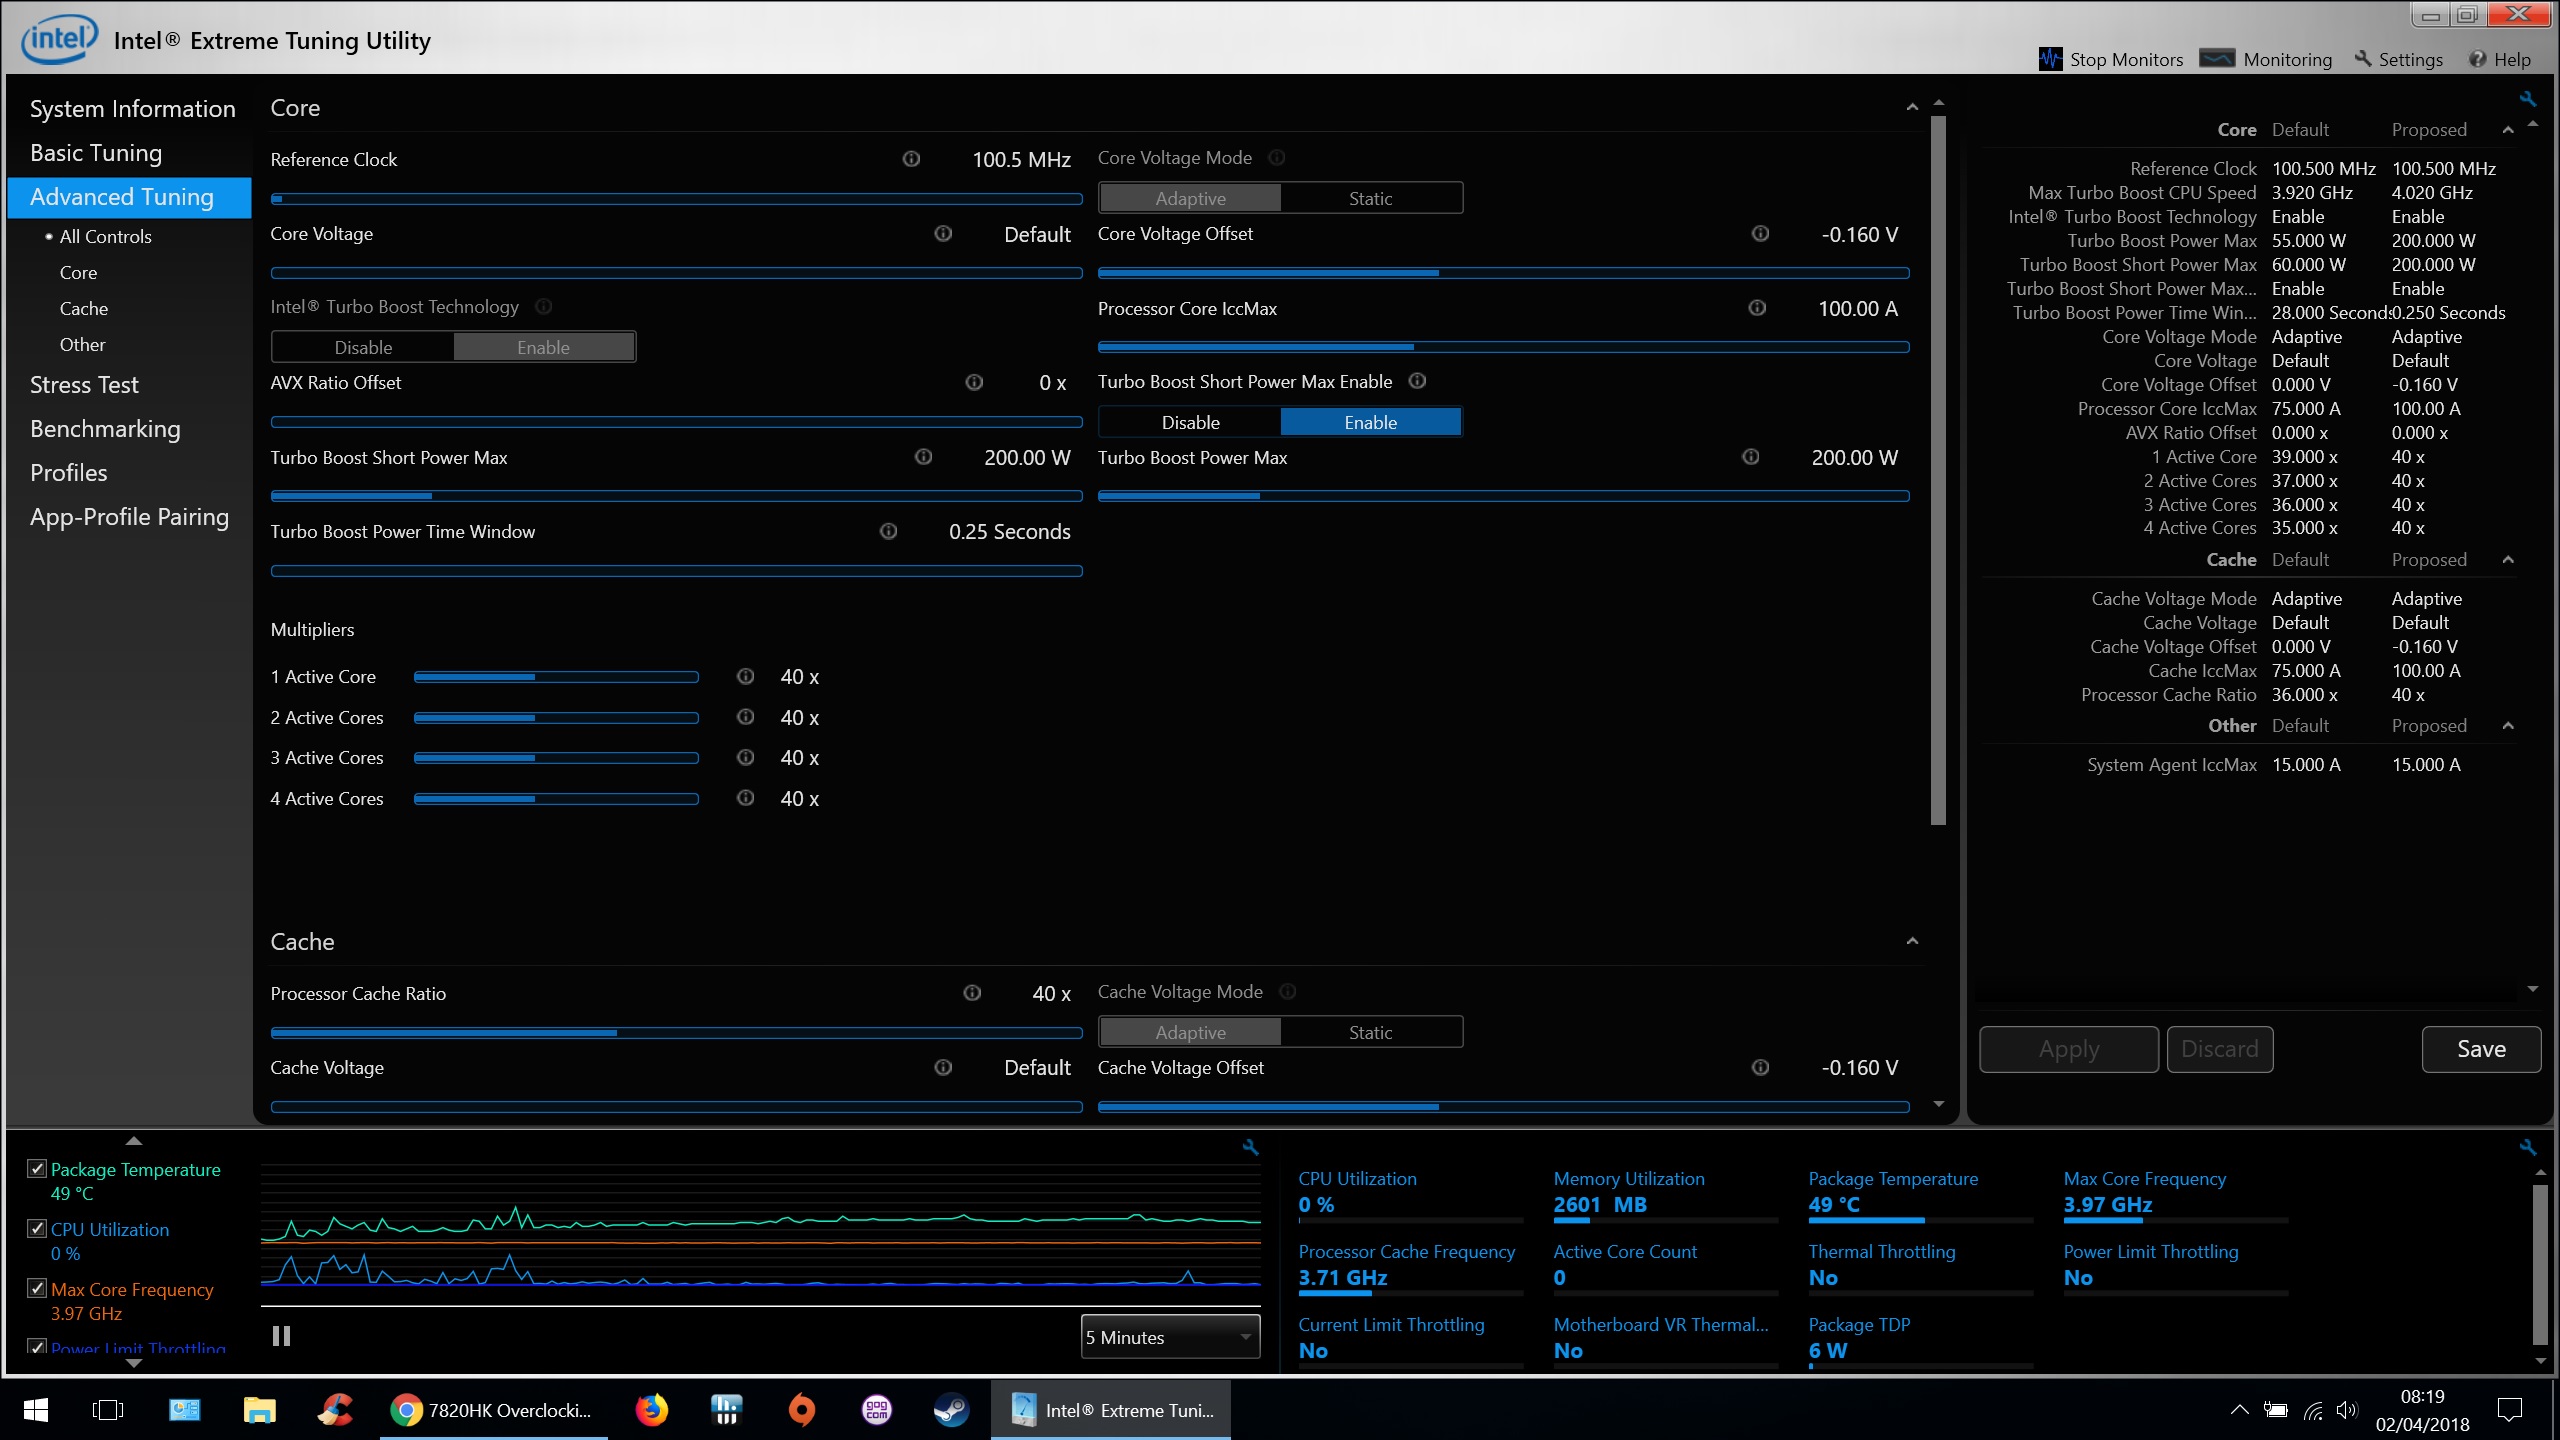
Task: Click info icon for Turbo Boost Power Max
Action: pos(1751,457)
